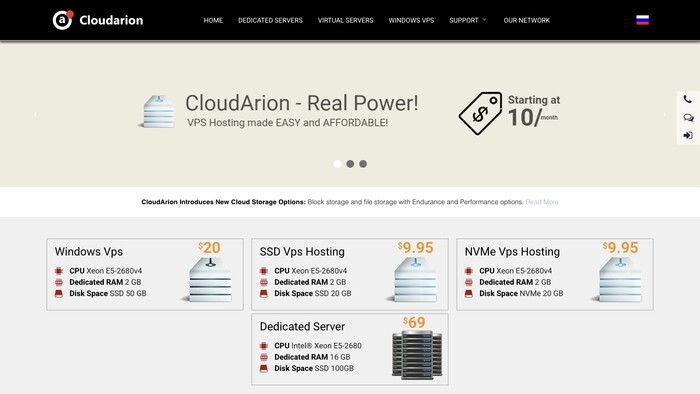Click the $69 Dedicated Server price
This screenshot has width=700, height=394.
pos(414,323)
